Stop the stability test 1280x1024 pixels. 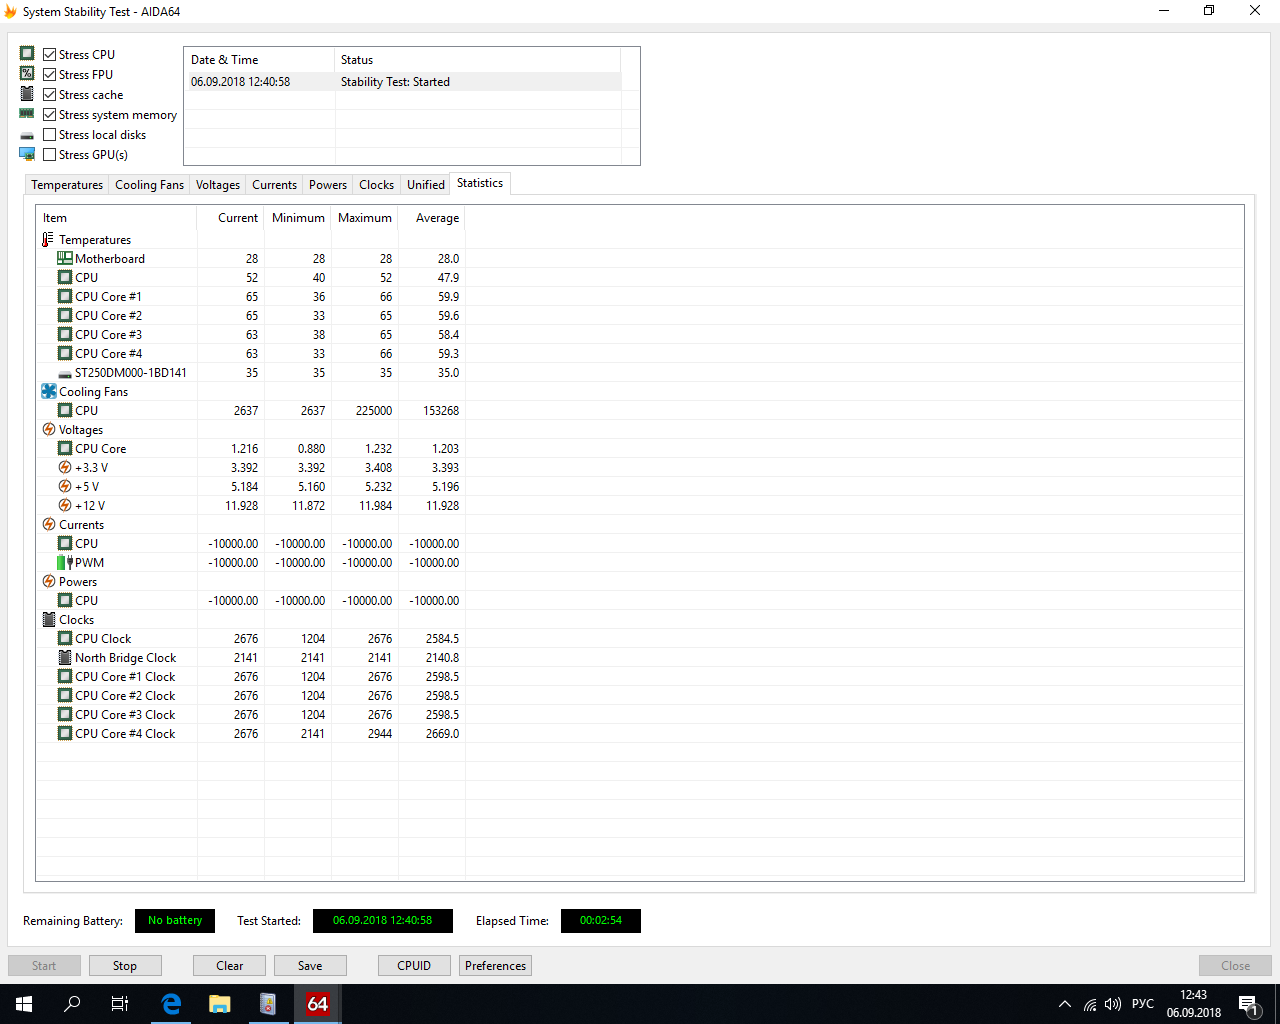(x=125, y=965)
